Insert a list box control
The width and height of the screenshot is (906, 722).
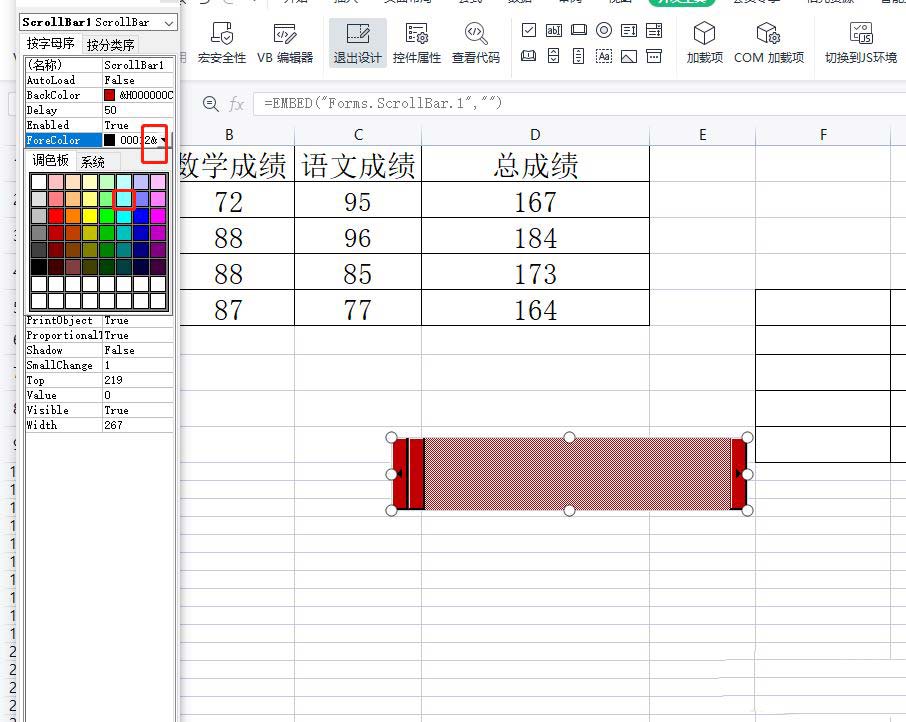pyautogui.click(x=629, y=30)
